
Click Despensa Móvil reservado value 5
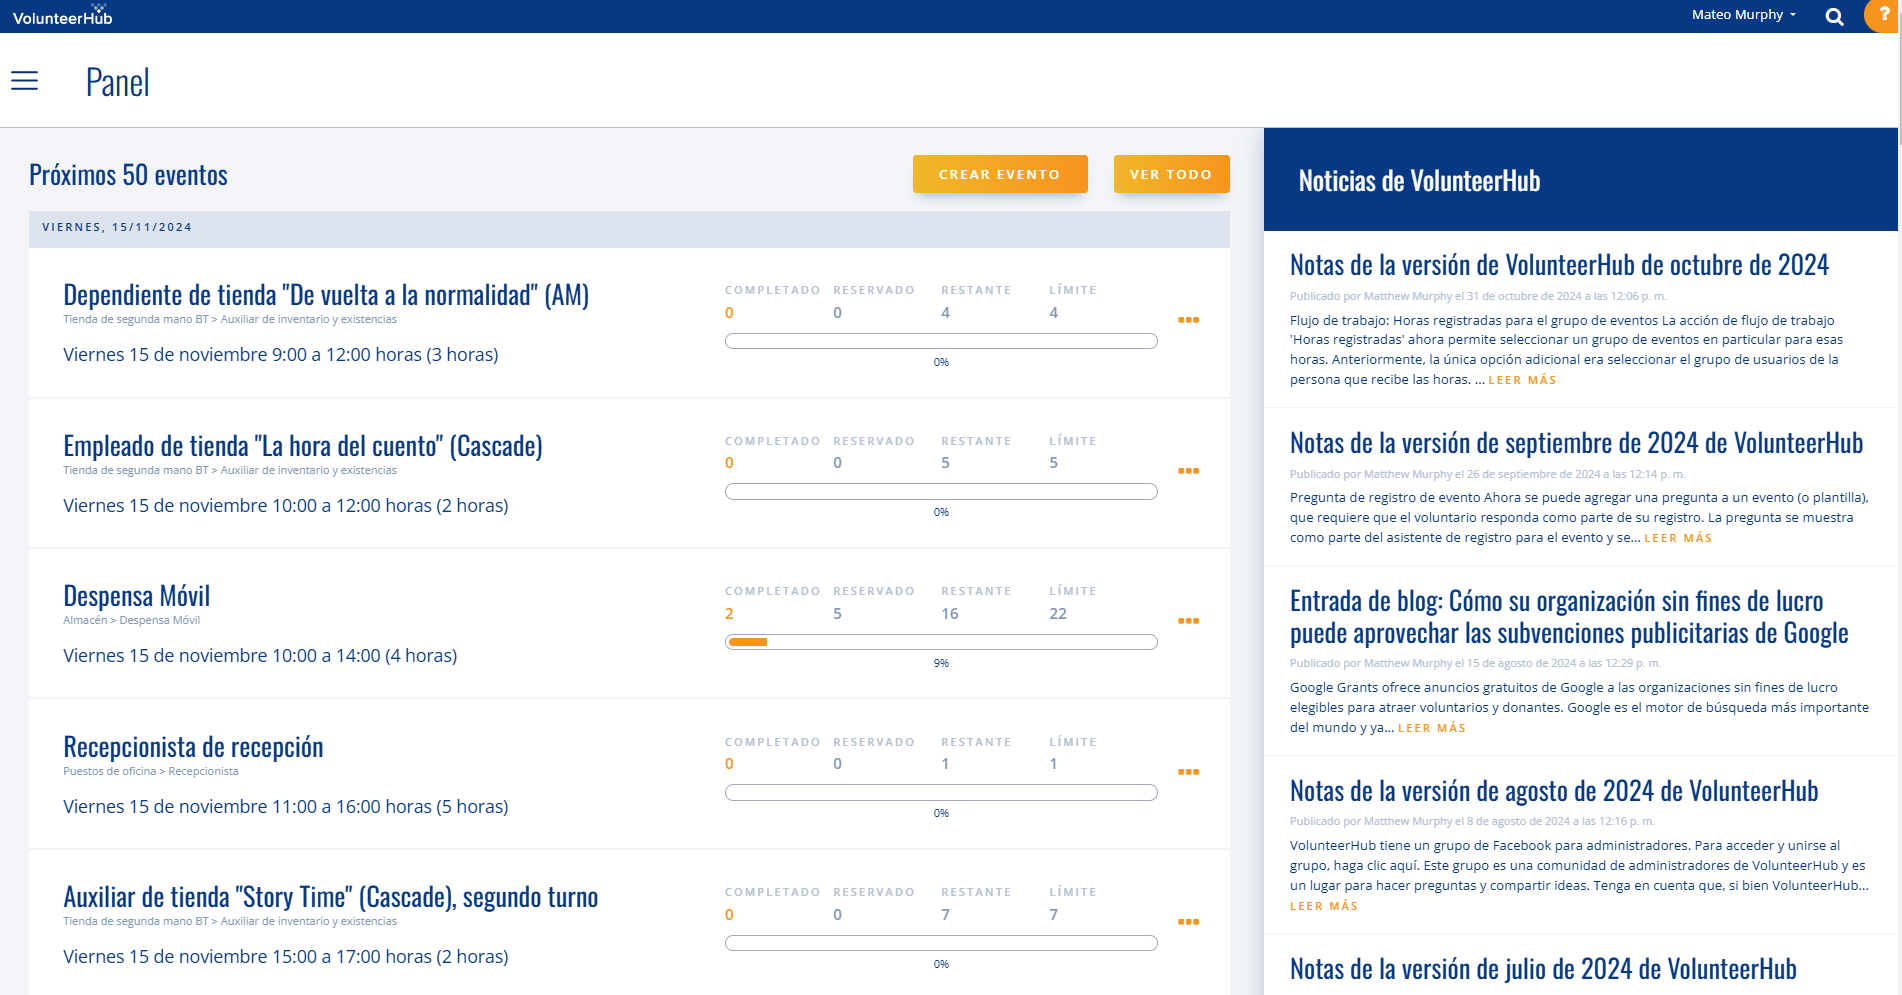click(x=838, y=614)
